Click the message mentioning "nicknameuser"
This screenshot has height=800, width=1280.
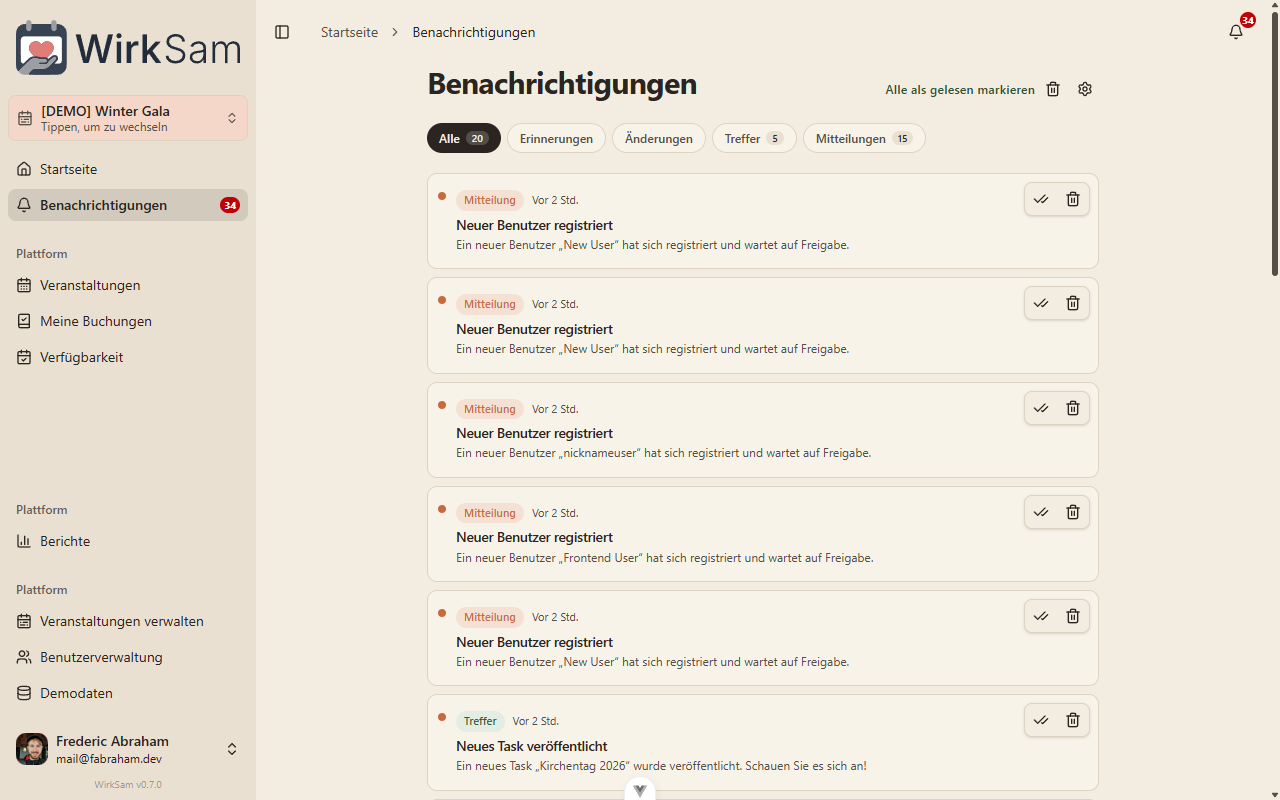pos(664,453)
